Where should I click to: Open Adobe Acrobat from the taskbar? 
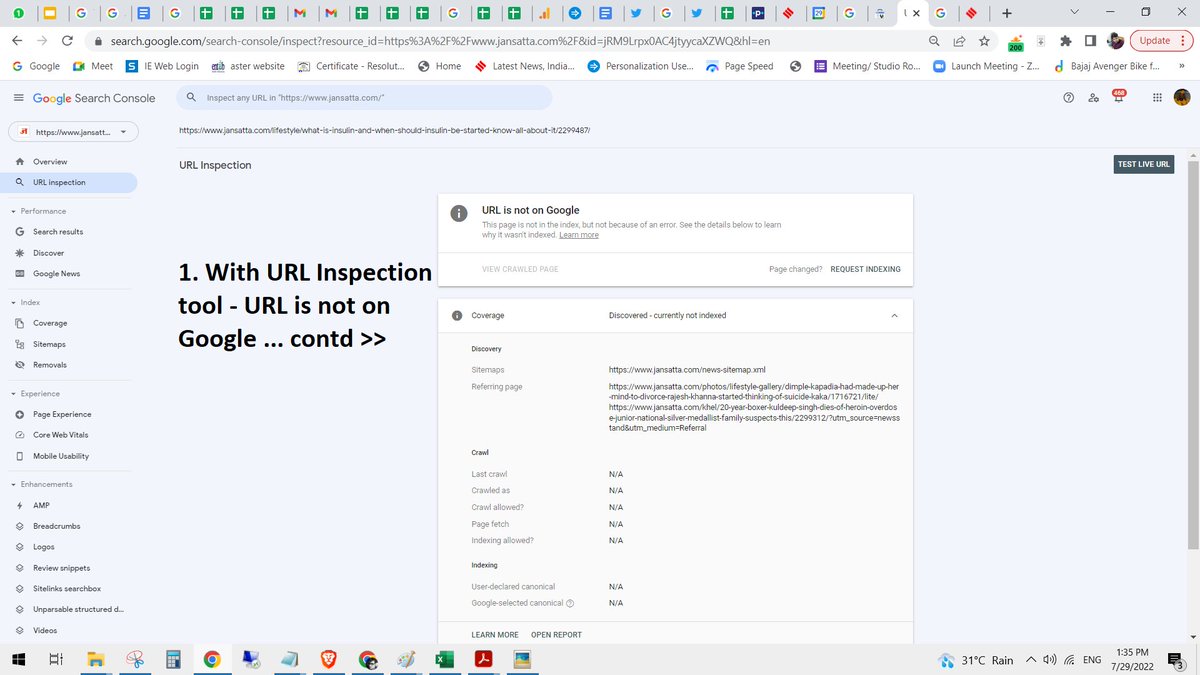click(x=483, y=660)
